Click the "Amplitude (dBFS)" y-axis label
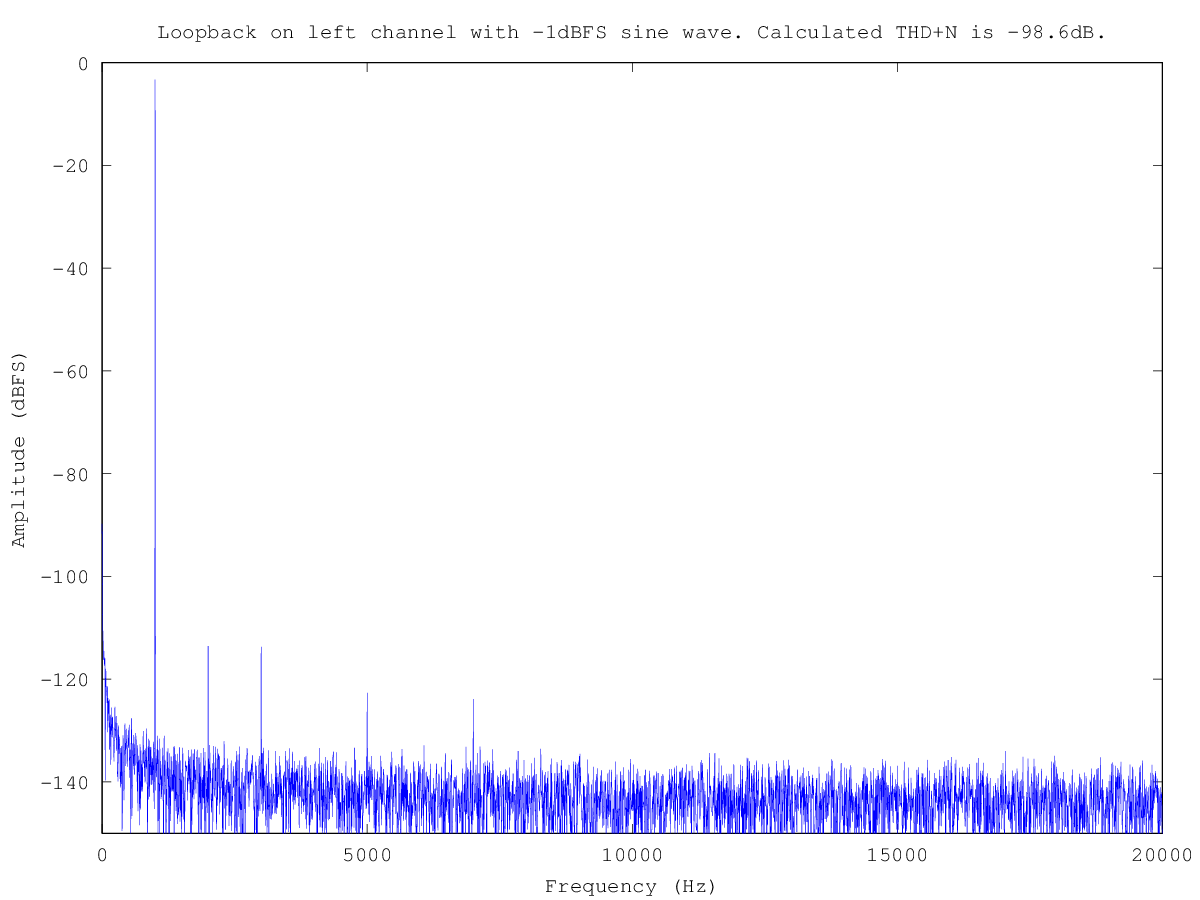The width and height of the screenshot is (1200, 900). point(18,449)
